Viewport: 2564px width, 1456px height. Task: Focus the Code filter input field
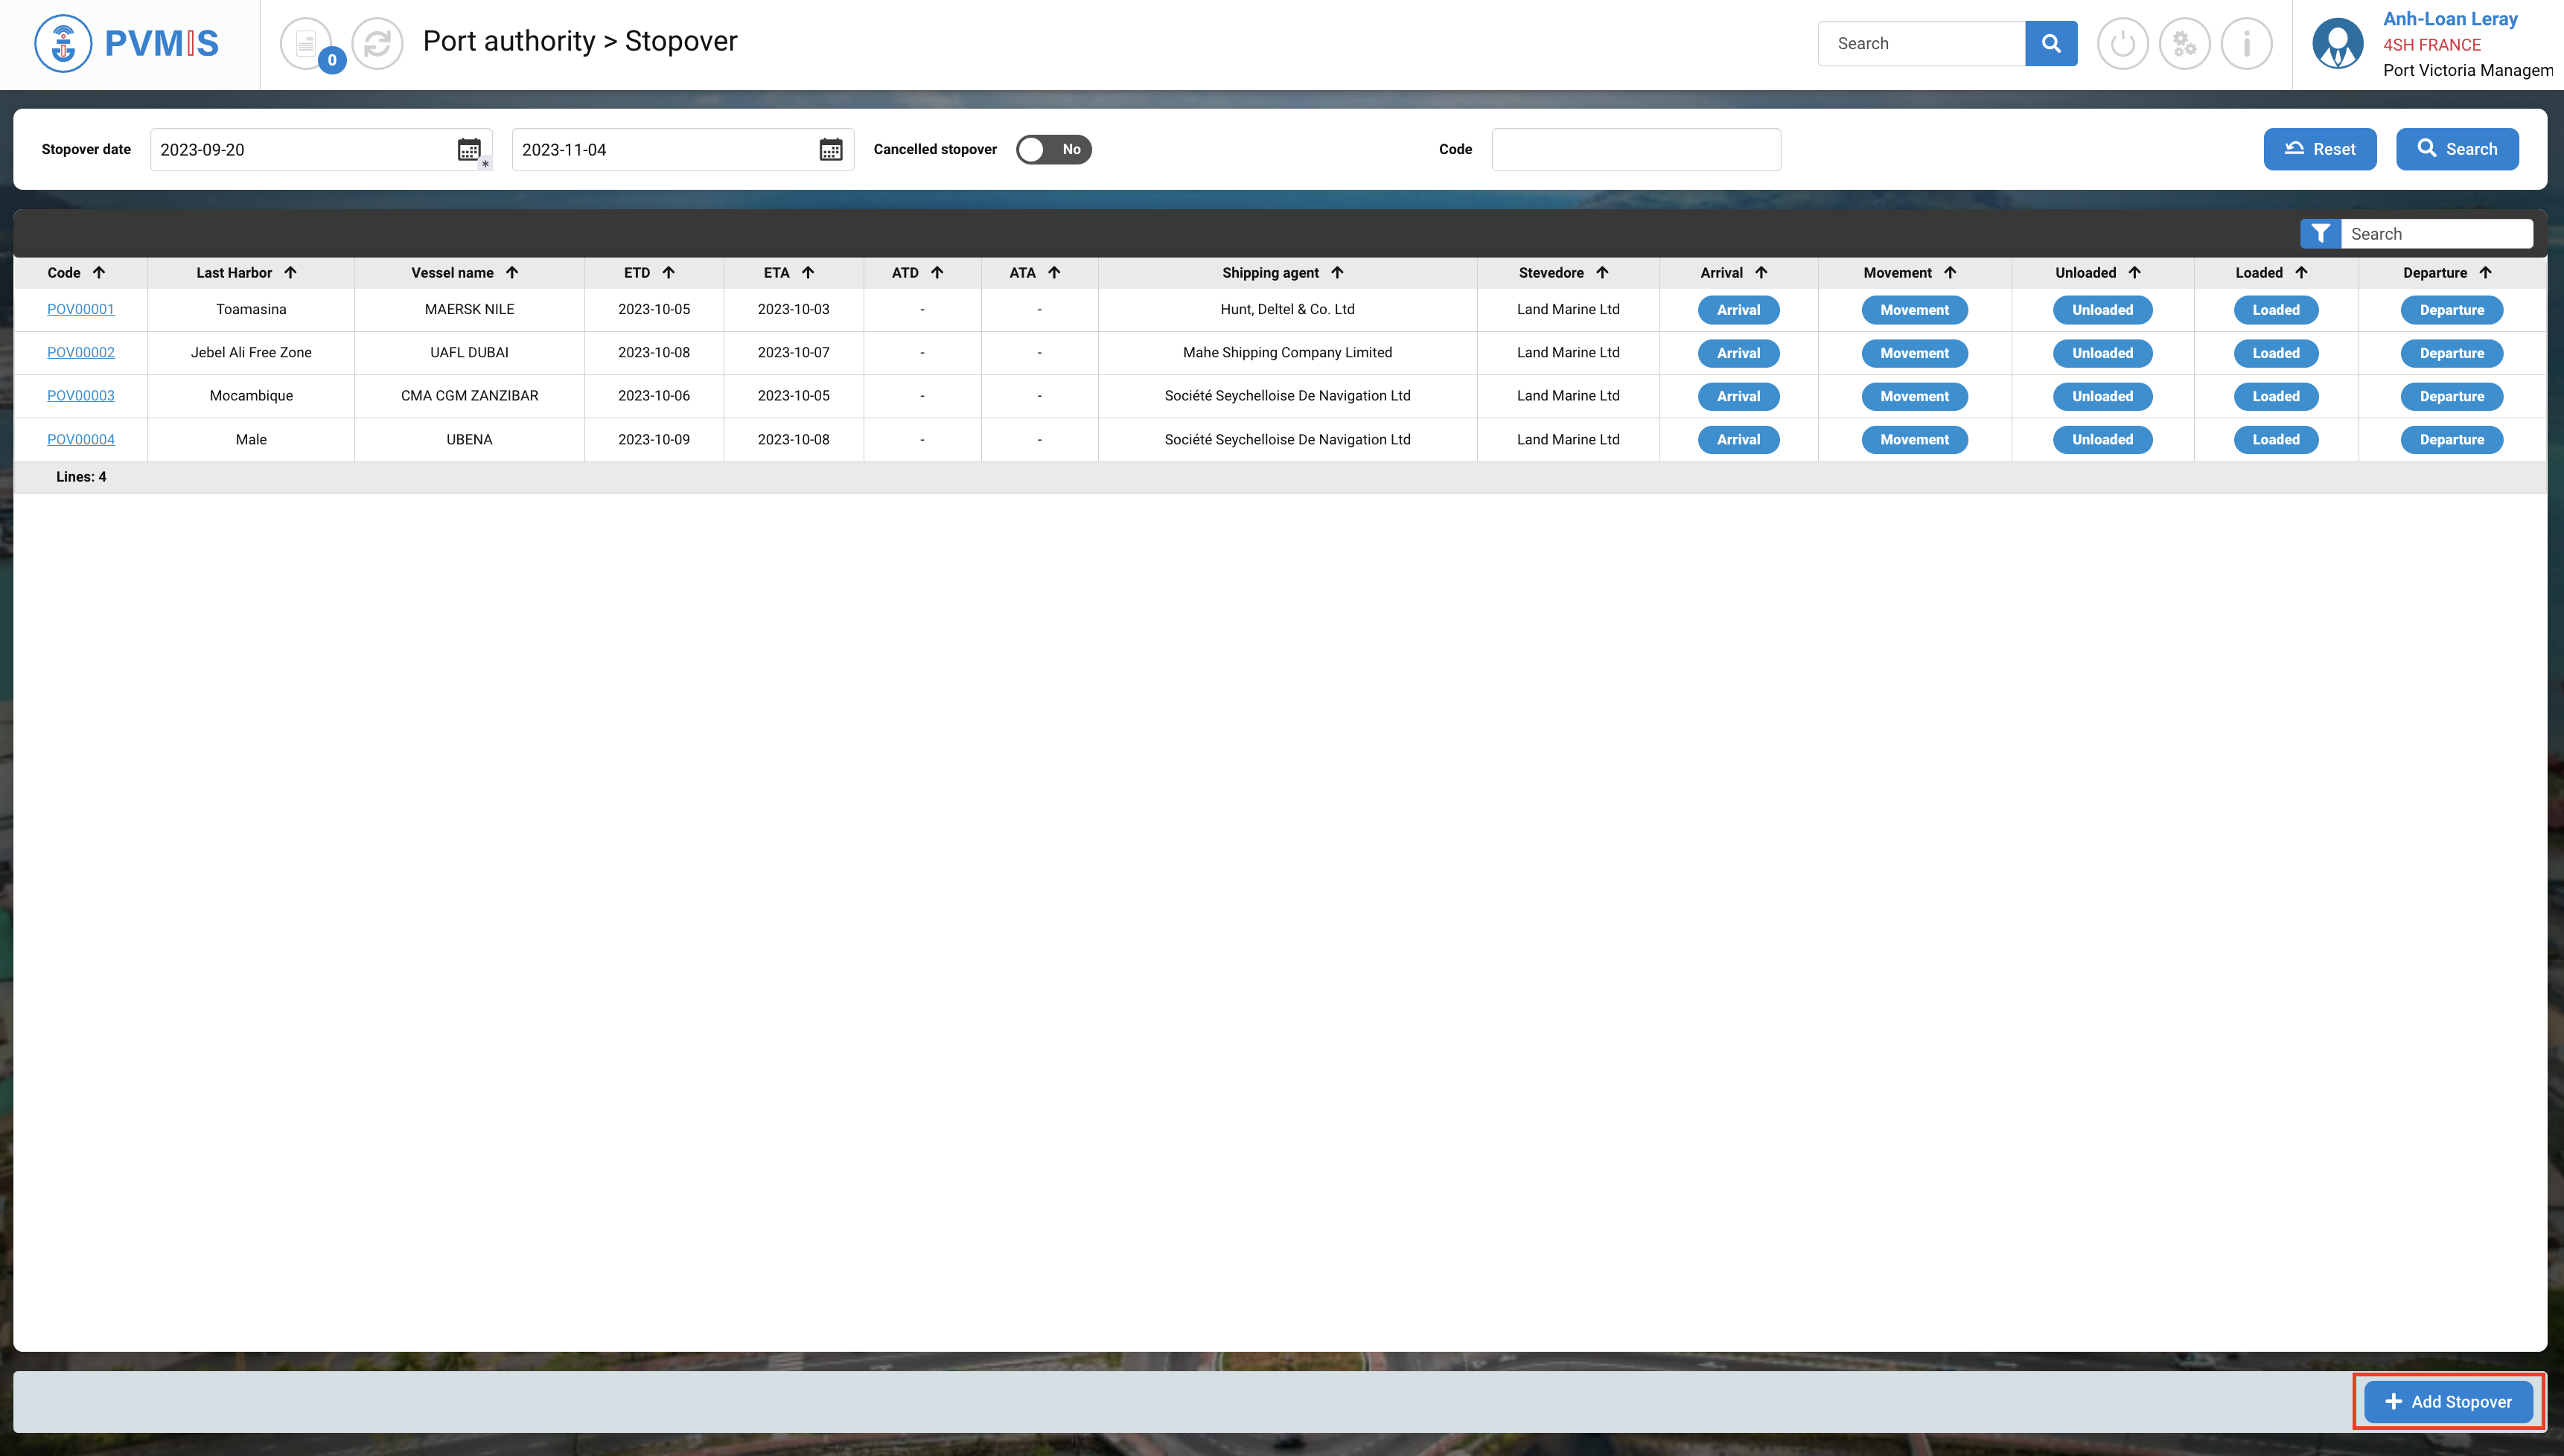pos(1635,150)
